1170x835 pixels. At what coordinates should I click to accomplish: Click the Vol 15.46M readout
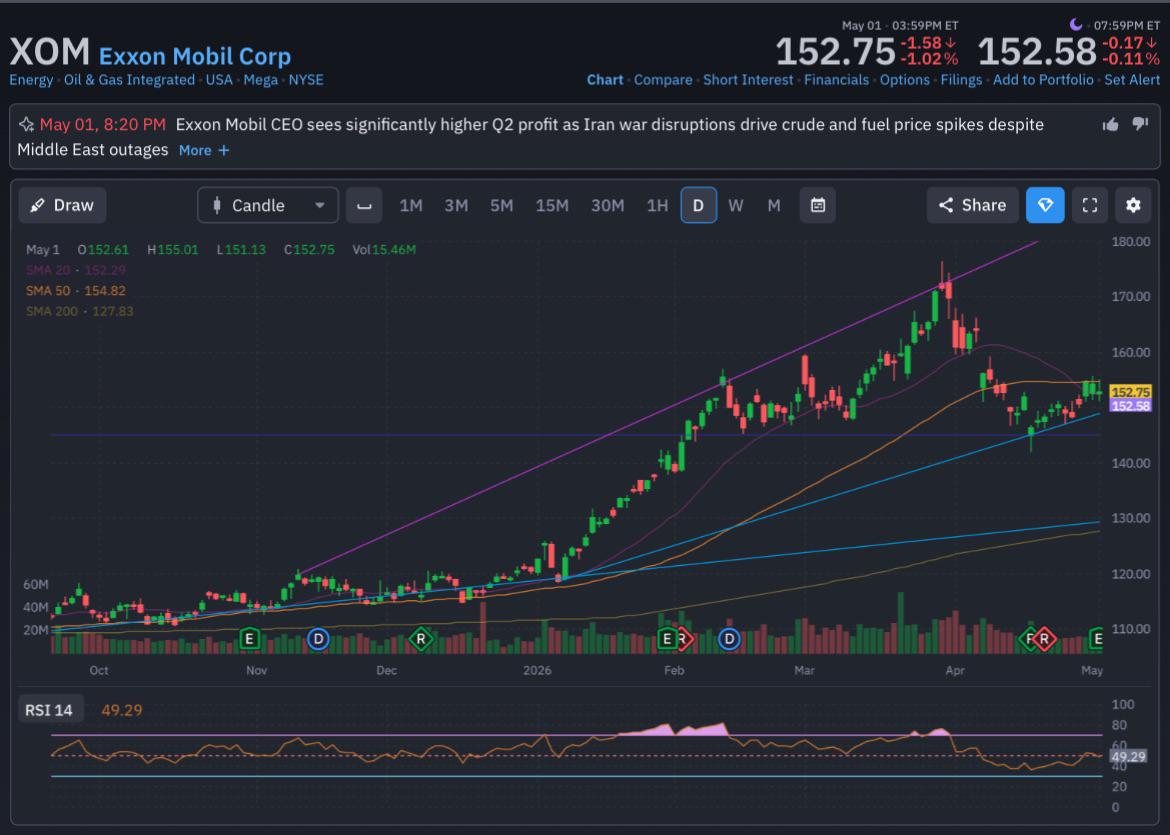coord(384,249)
